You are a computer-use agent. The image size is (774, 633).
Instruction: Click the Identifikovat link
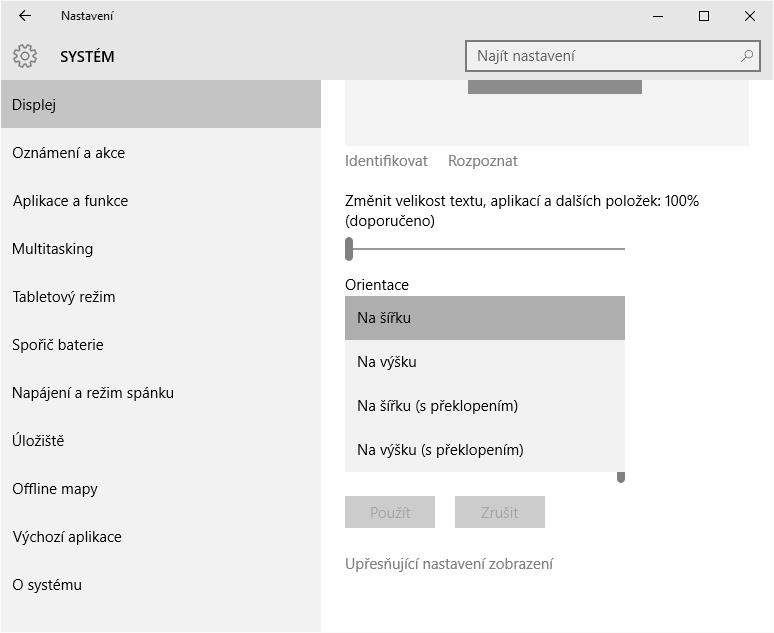coord(386,161)
